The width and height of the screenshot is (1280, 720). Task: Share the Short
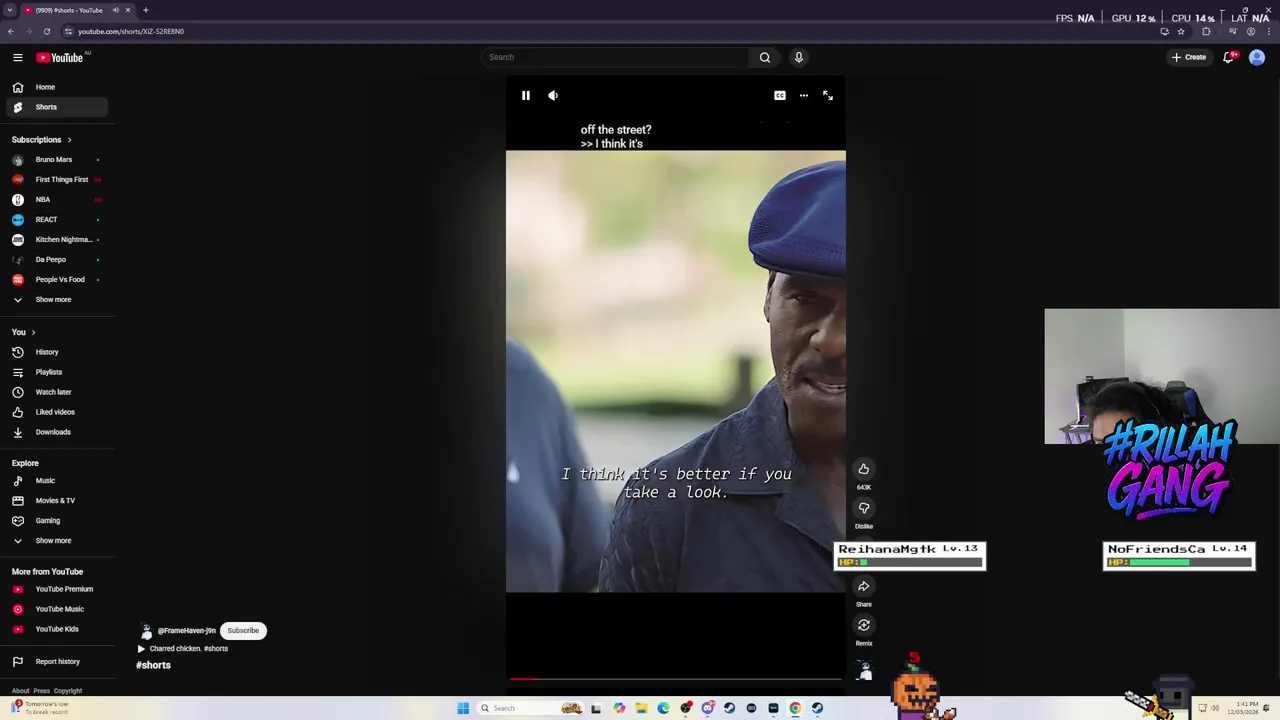point(864,587)
